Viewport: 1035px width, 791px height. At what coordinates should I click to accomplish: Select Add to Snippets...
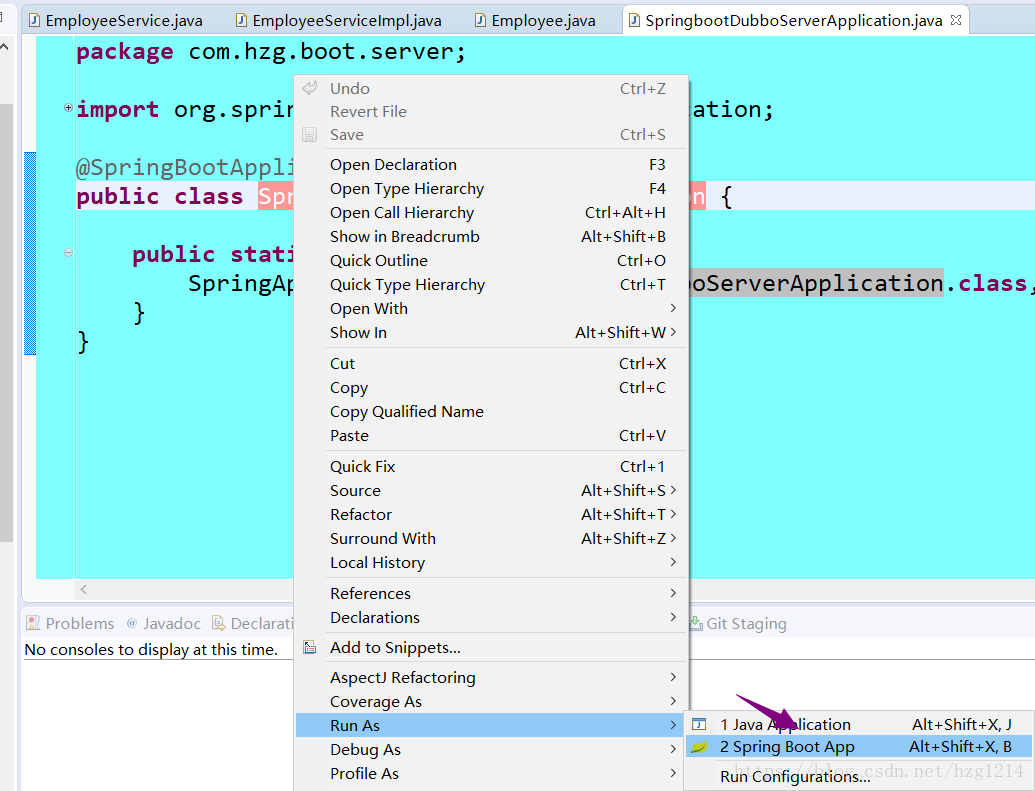(x=492, y=648)
